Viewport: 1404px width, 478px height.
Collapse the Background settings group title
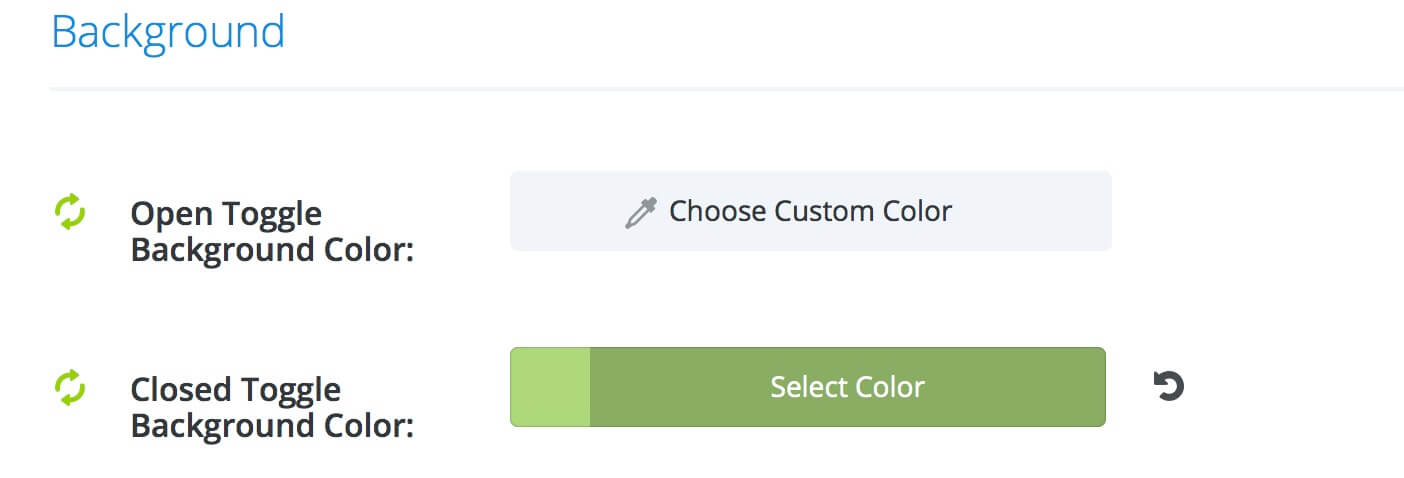click(168, 31)
